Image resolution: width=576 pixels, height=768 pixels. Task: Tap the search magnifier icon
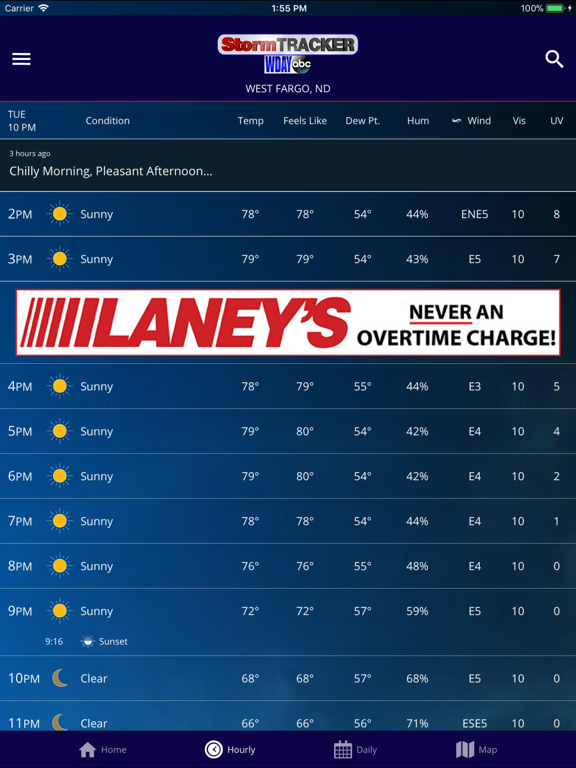coord(554,59)
